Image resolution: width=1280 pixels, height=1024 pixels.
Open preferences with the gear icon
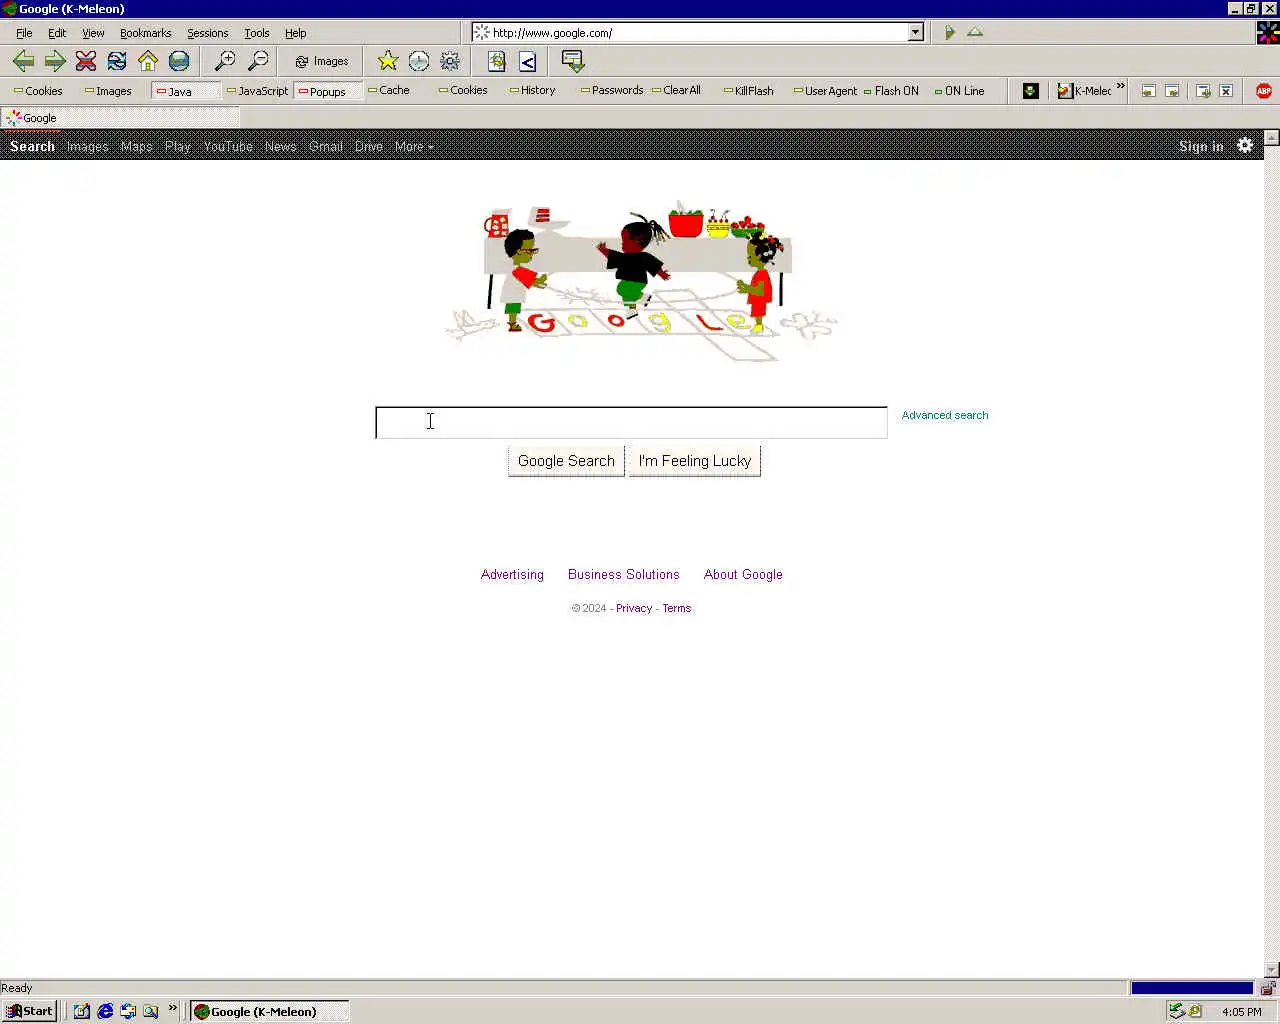450,61
